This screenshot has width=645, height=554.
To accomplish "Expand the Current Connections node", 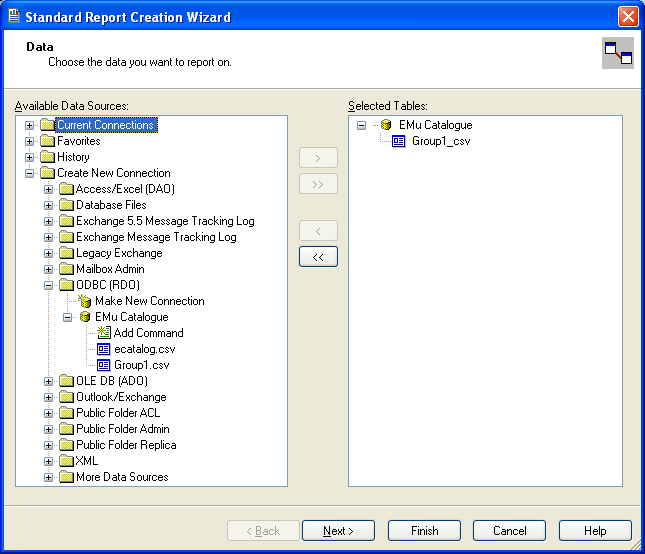I will (x=30, y=125).
